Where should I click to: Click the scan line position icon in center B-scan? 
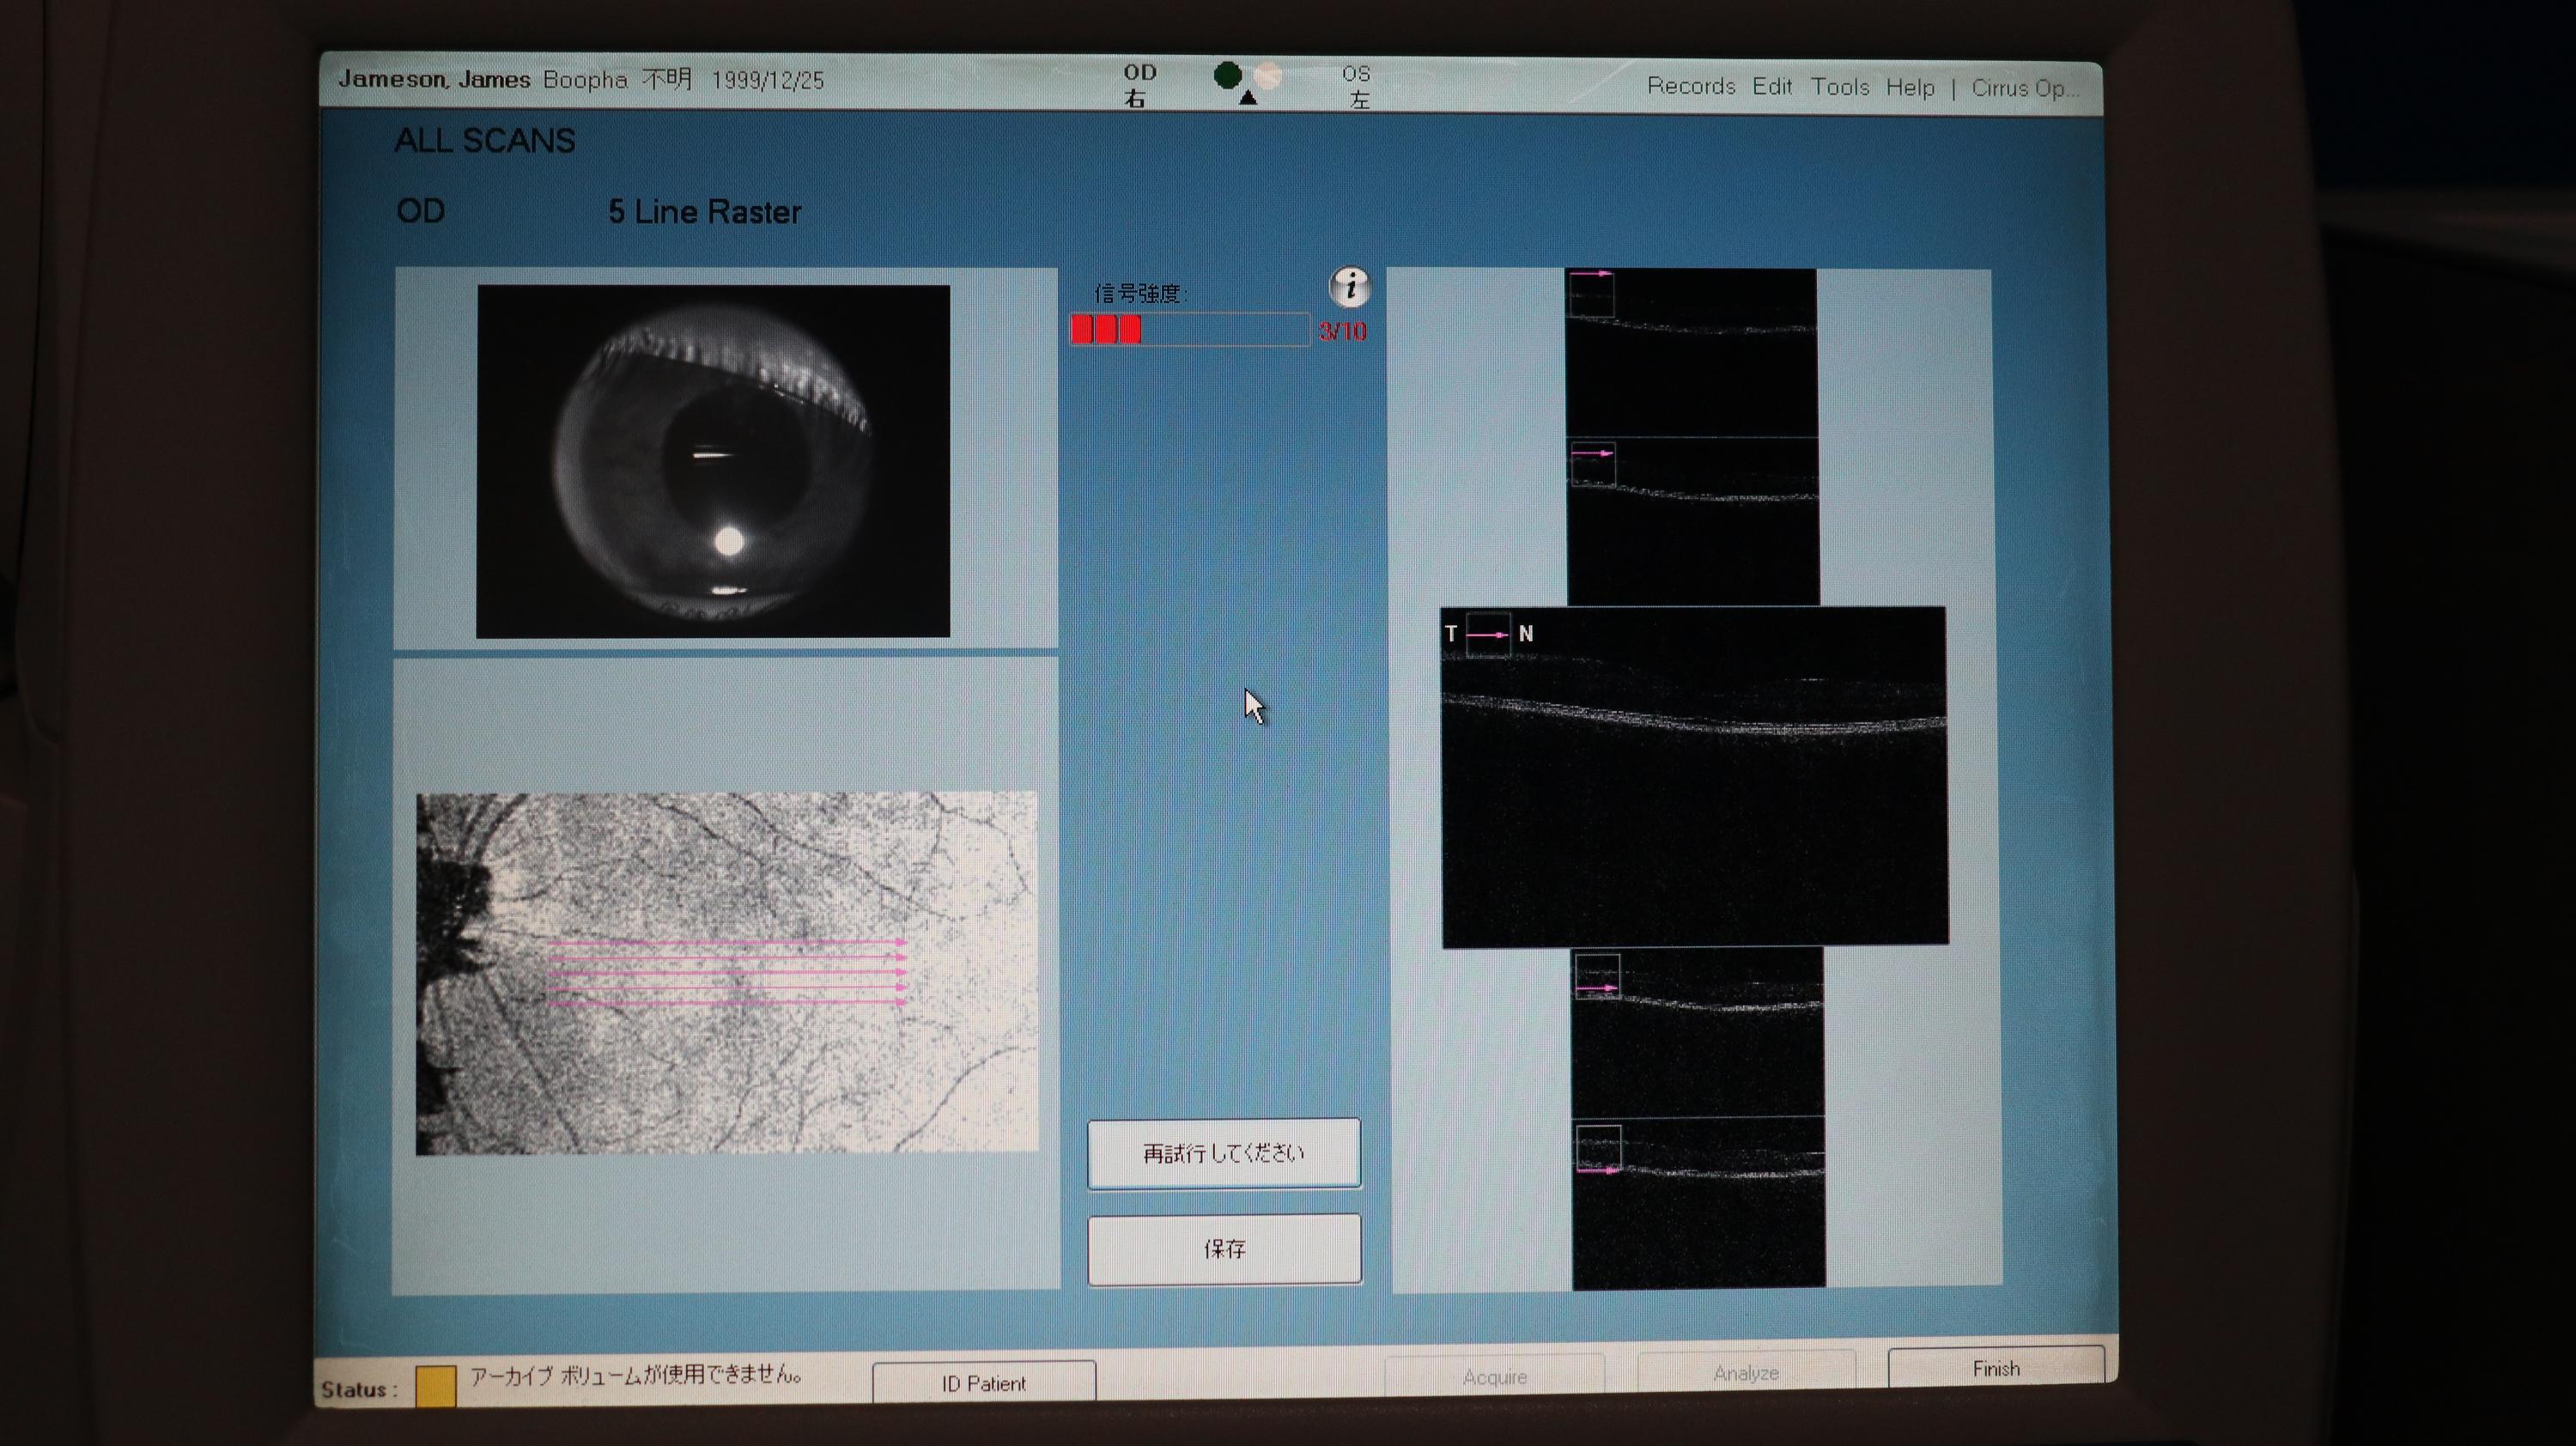[x=1488, y=634]
